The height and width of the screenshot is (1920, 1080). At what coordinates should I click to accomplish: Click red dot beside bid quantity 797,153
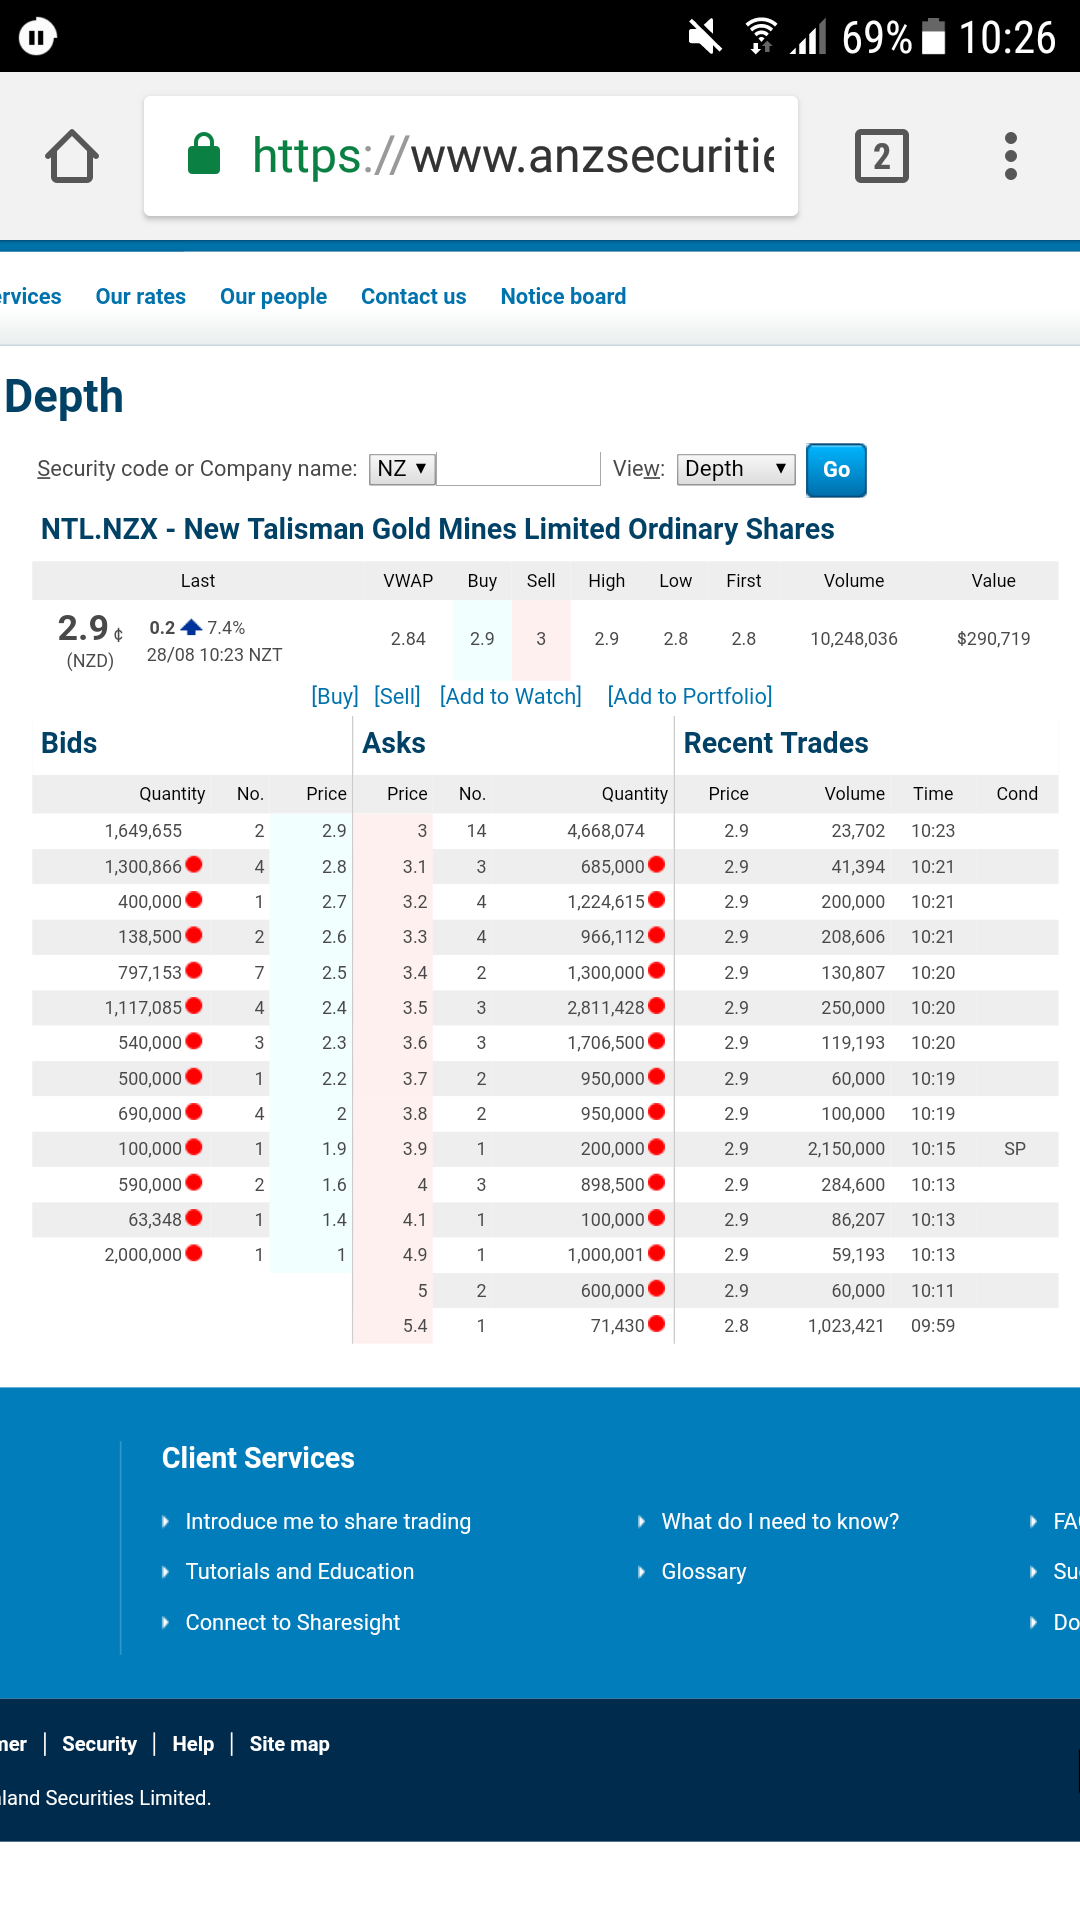[194, 971]
